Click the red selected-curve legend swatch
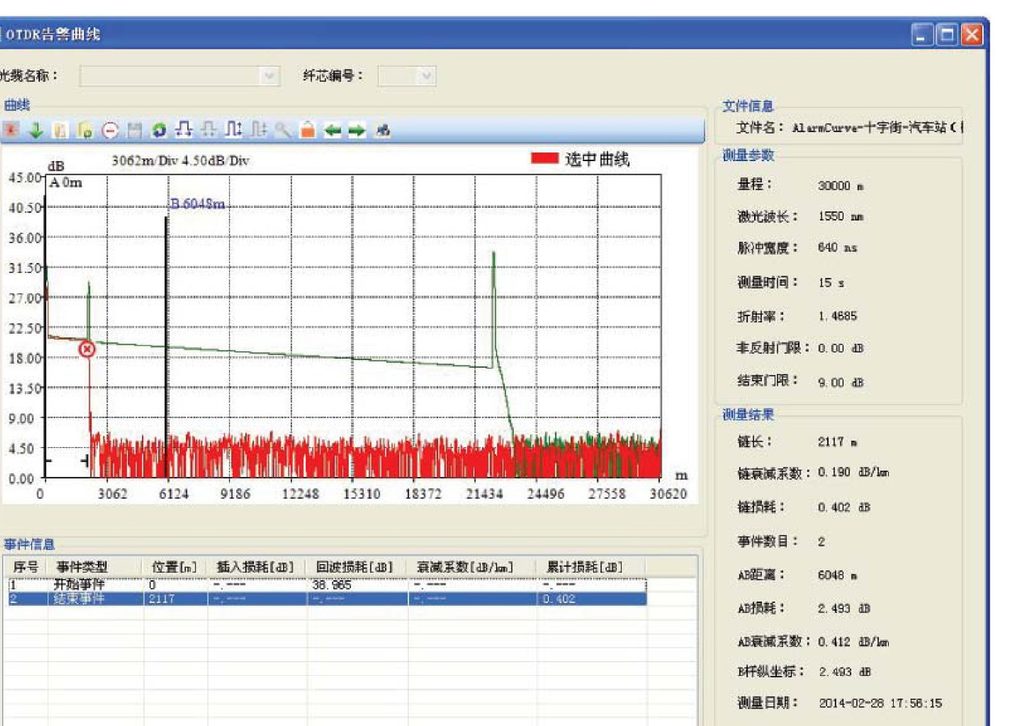1024x726 pixels. coord(545,158)
